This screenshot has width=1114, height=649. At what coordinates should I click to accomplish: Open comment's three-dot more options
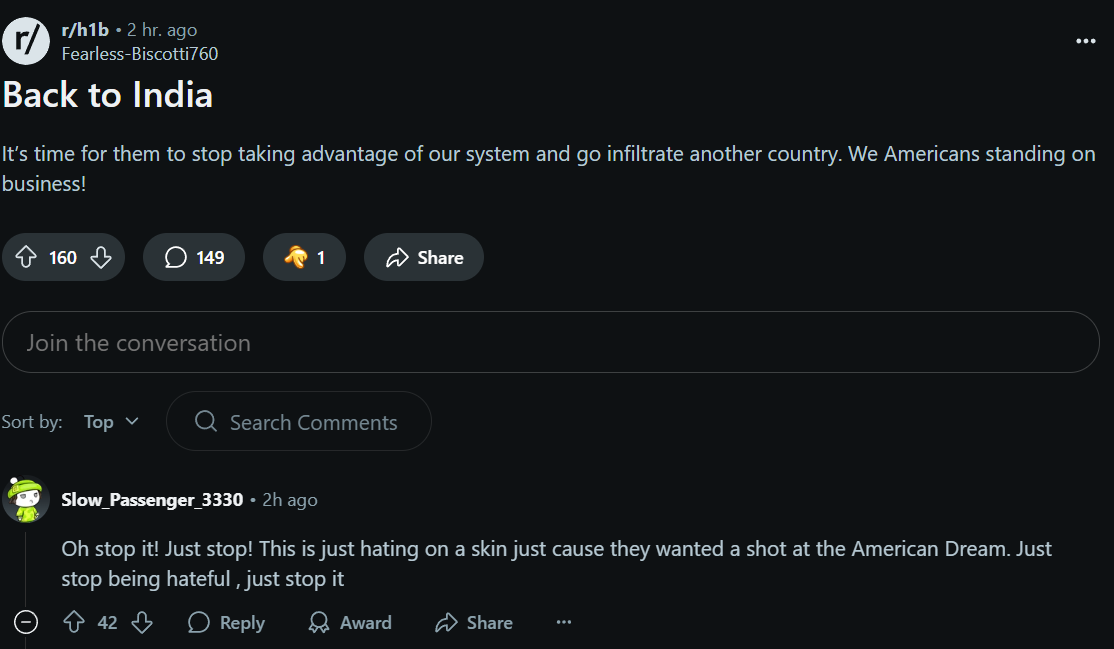(564, 623)
